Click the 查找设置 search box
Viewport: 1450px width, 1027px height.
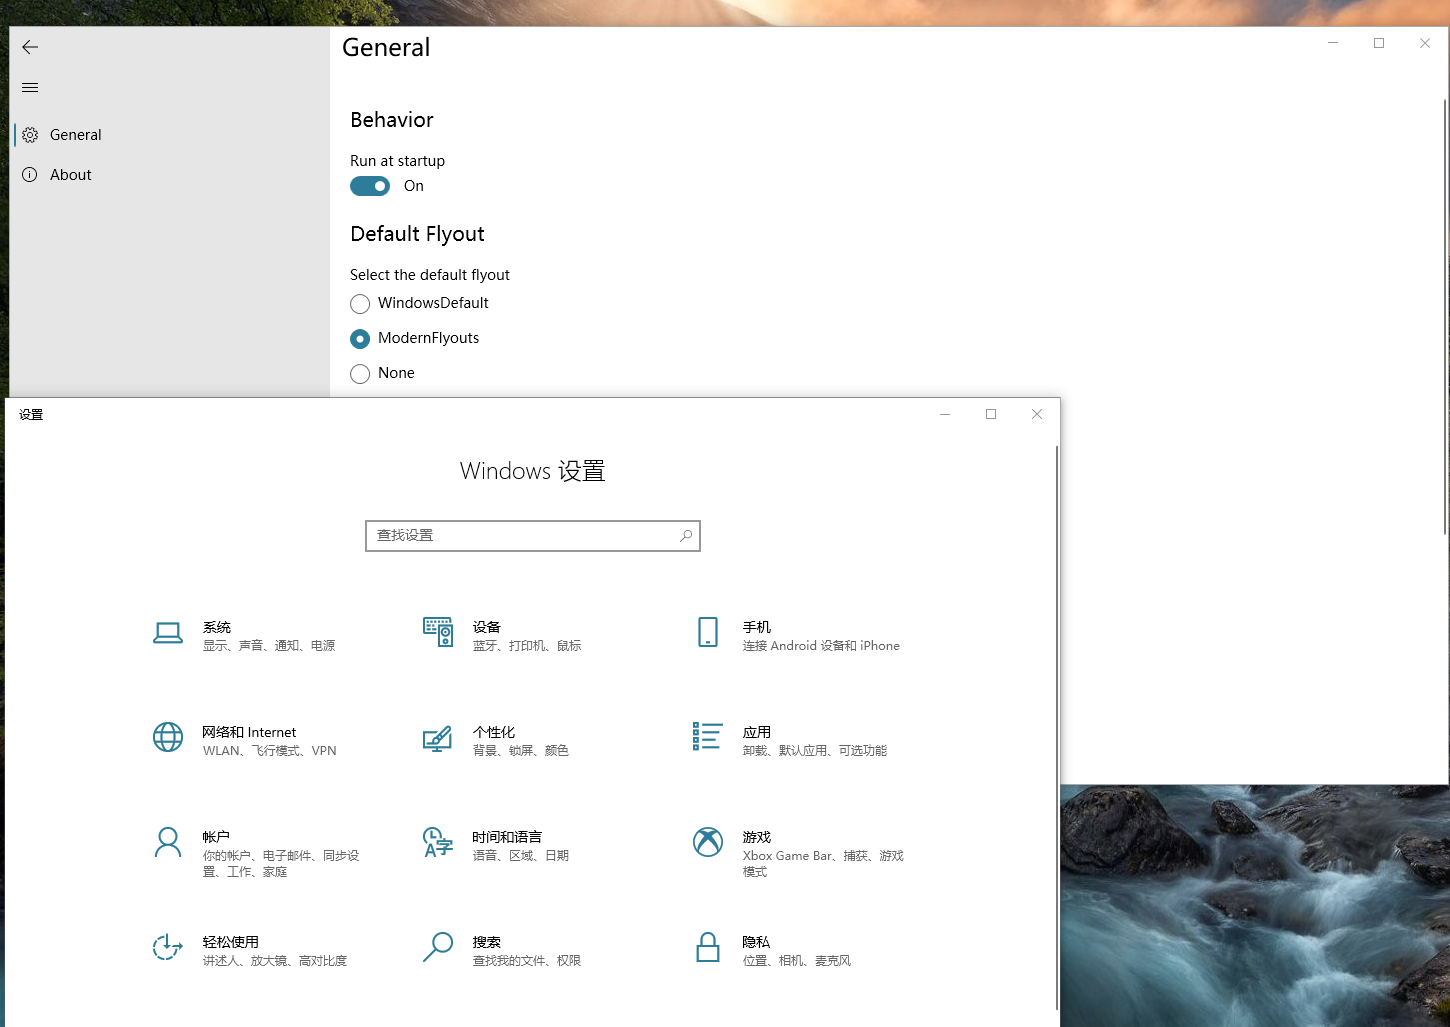click(532, 535)
